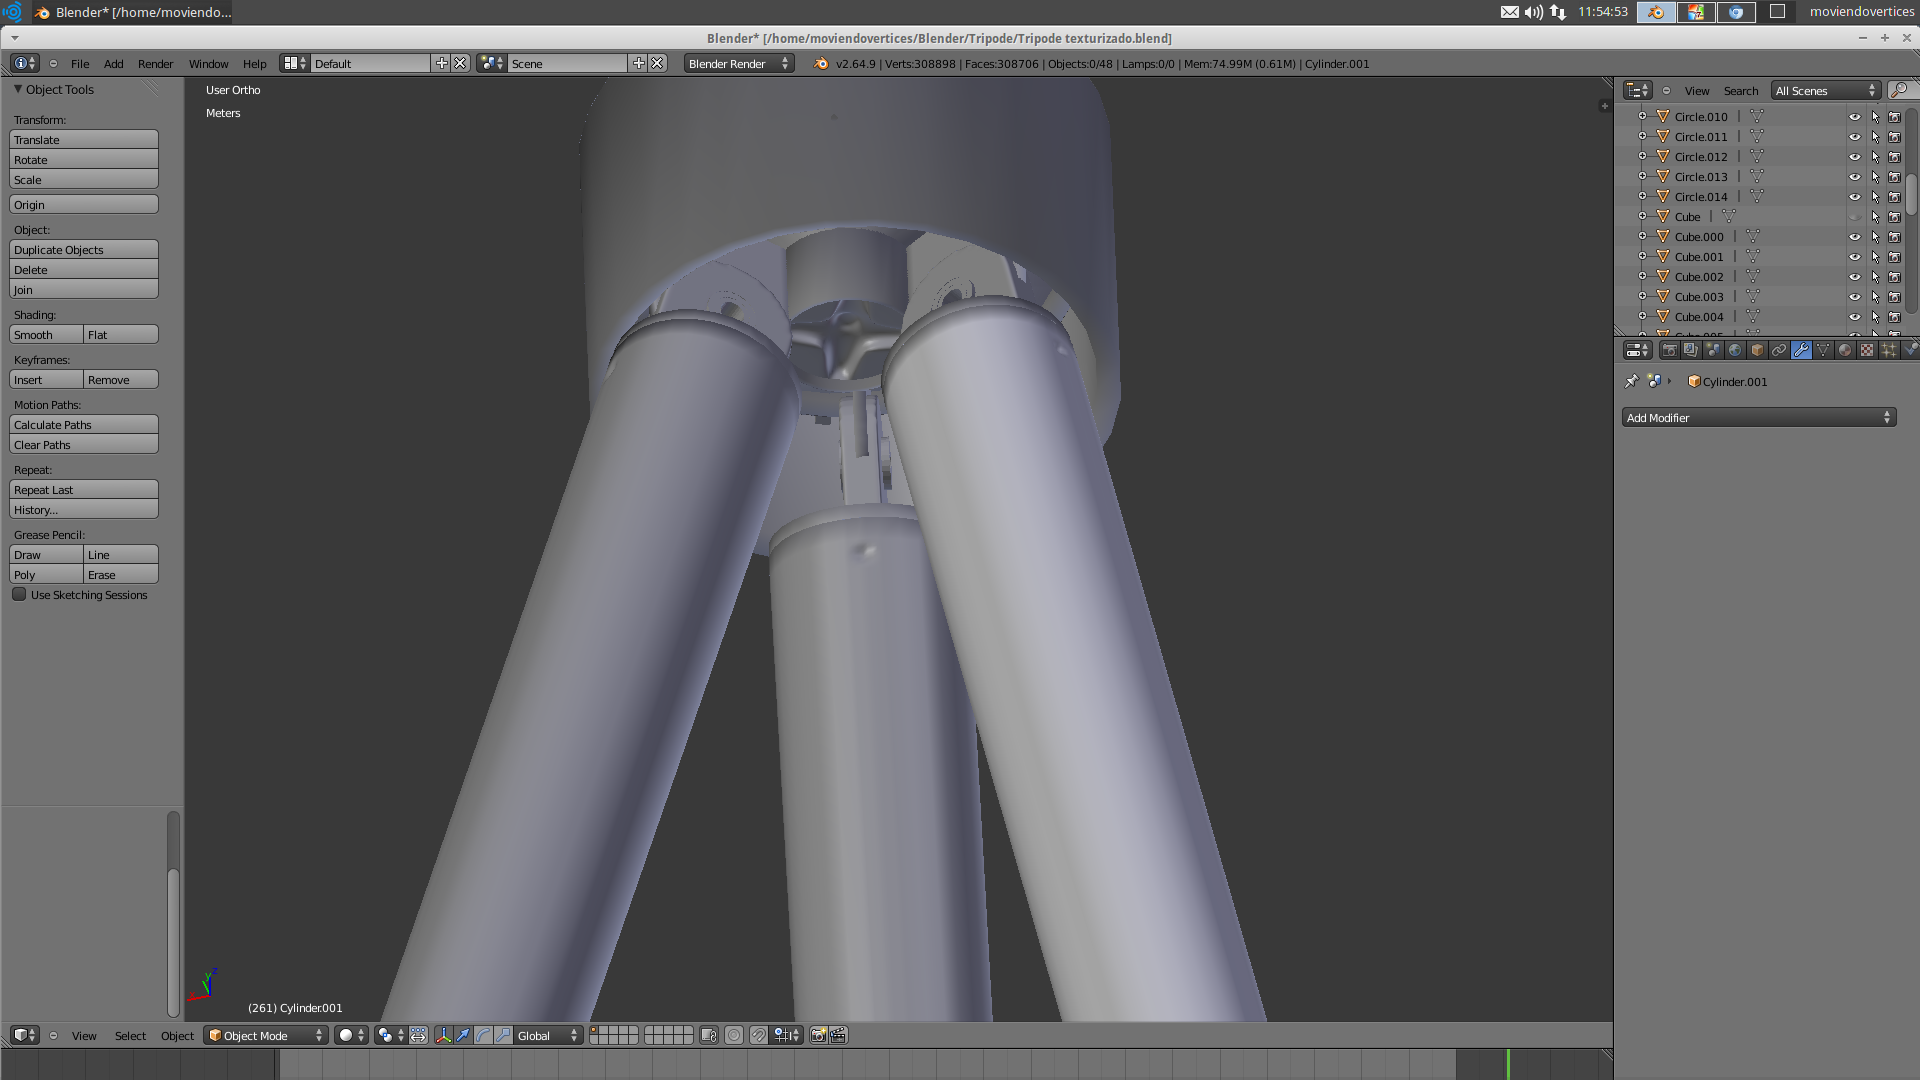The width and height of the screenshot is (1920, 1080).
Task: Open the Particles properties tab
Action: pyautogui.click(x=1889, y=350)
